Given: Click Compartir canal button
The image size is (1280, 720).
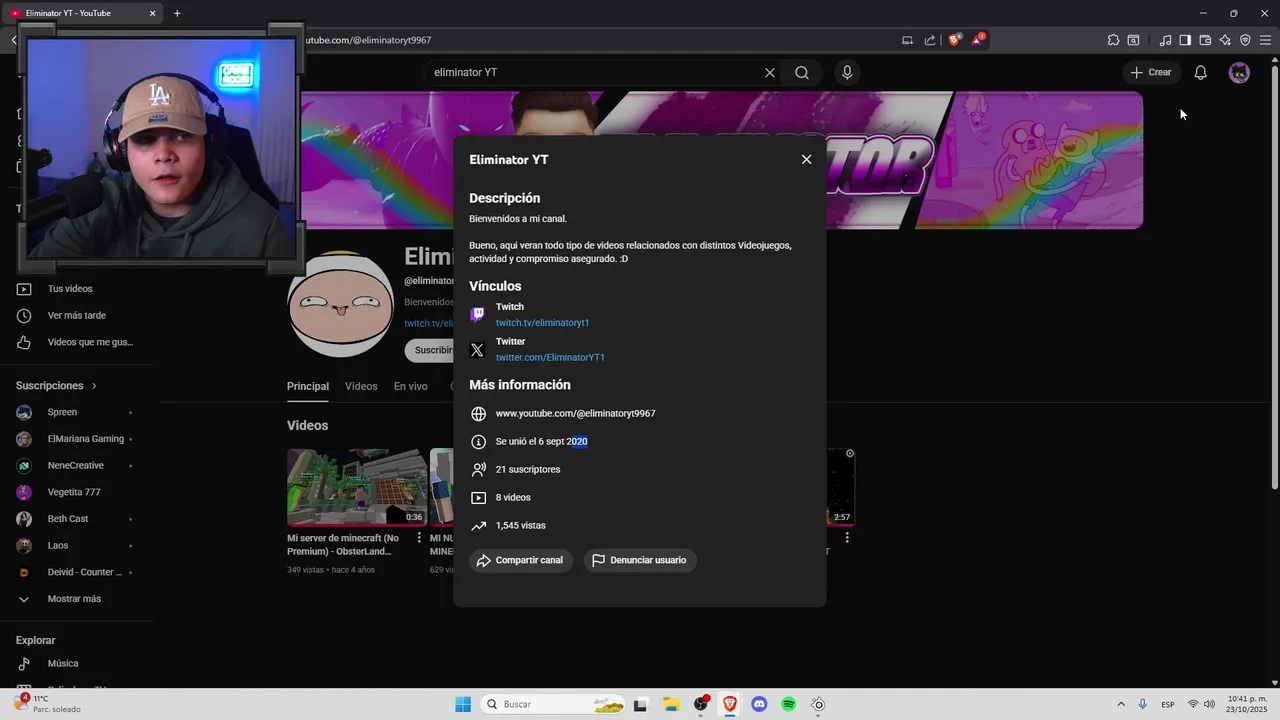Looking at the screenshot, I should pyautogui.click(x=520, y=560).
